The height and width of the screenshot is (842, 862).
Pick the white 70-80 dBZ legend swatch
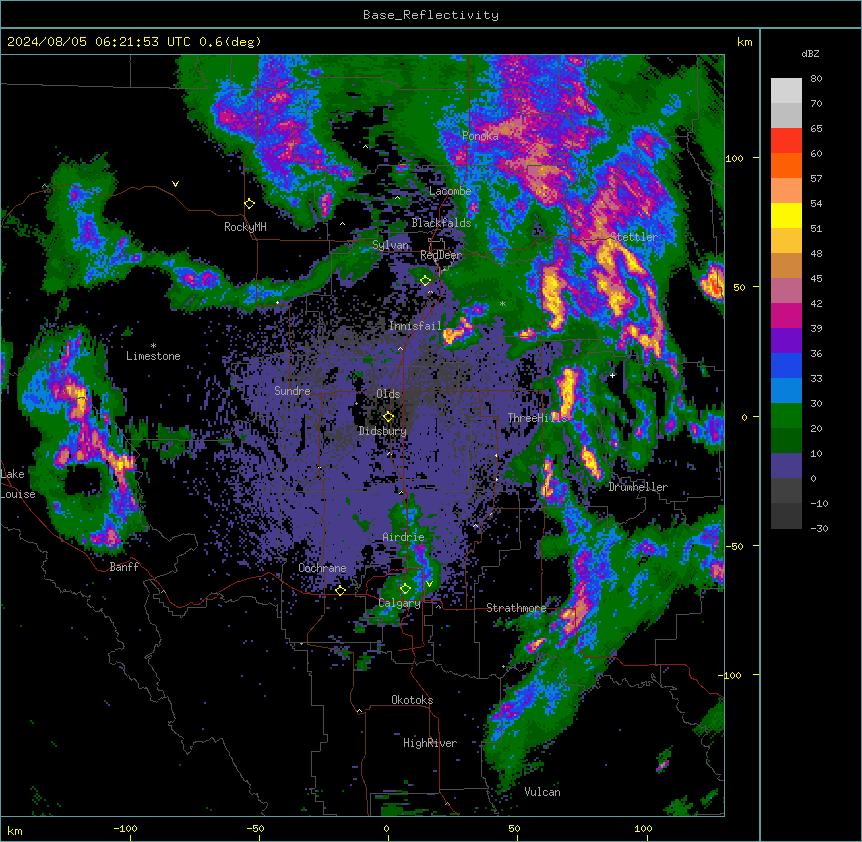click(x=786, y=91)
